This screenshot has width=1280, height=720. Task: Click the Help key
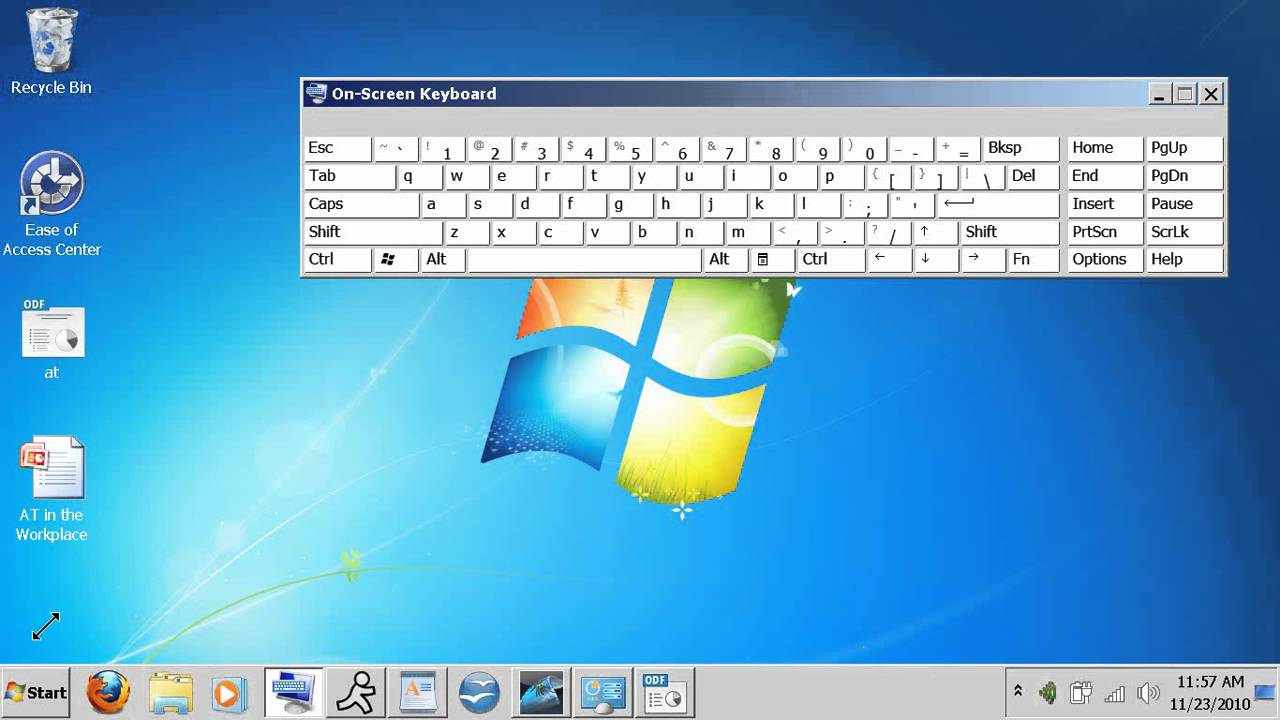[x=1185, y=260]
